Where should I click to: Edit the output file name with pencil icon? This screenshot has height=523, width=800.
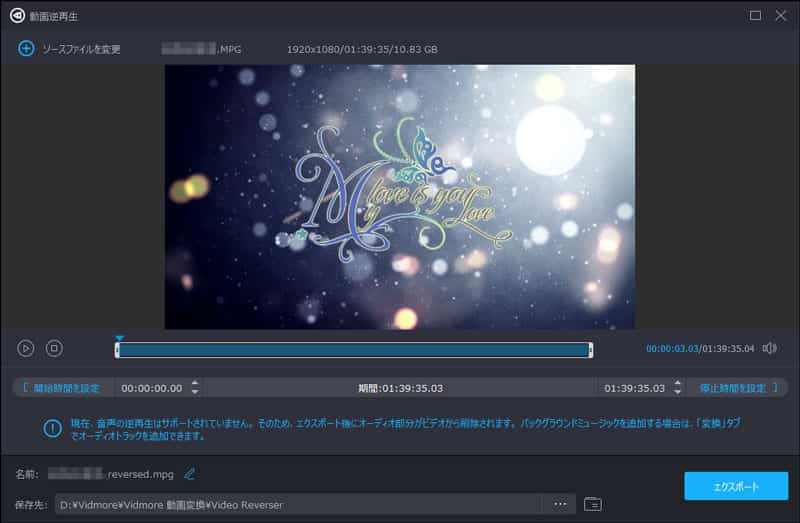pos(189,474)
